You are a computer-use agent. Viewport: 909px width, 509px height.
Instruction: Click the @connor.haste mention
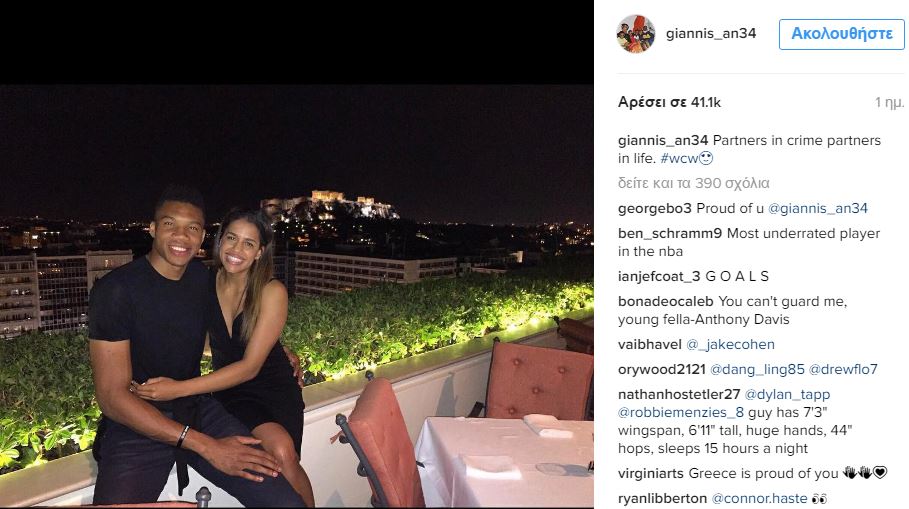[759, 498]
